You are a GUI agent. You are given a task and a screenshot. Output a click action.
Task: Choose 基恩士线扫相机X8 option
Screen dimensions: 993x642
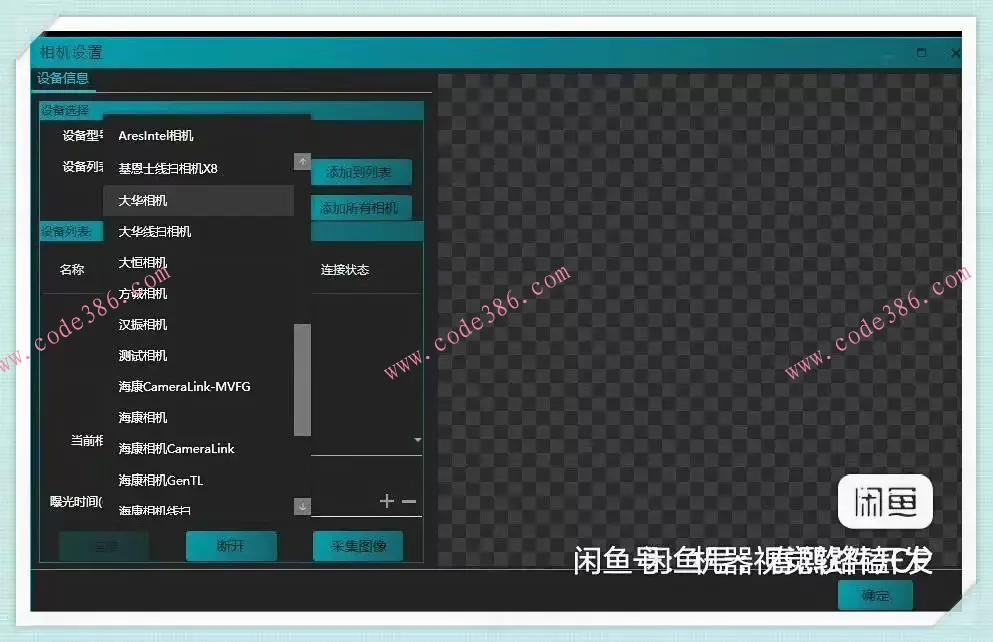point(198,168)
